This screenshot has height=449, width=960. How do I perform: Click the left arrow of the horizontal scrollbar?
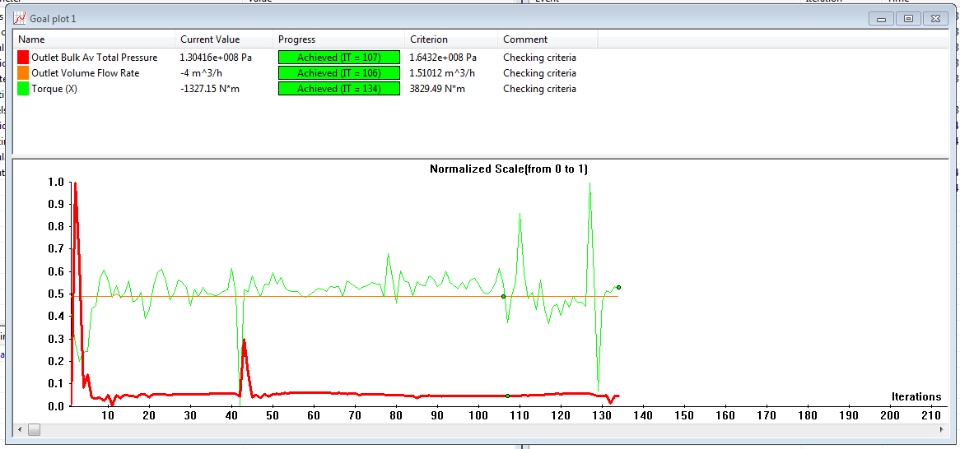(18, 430)
